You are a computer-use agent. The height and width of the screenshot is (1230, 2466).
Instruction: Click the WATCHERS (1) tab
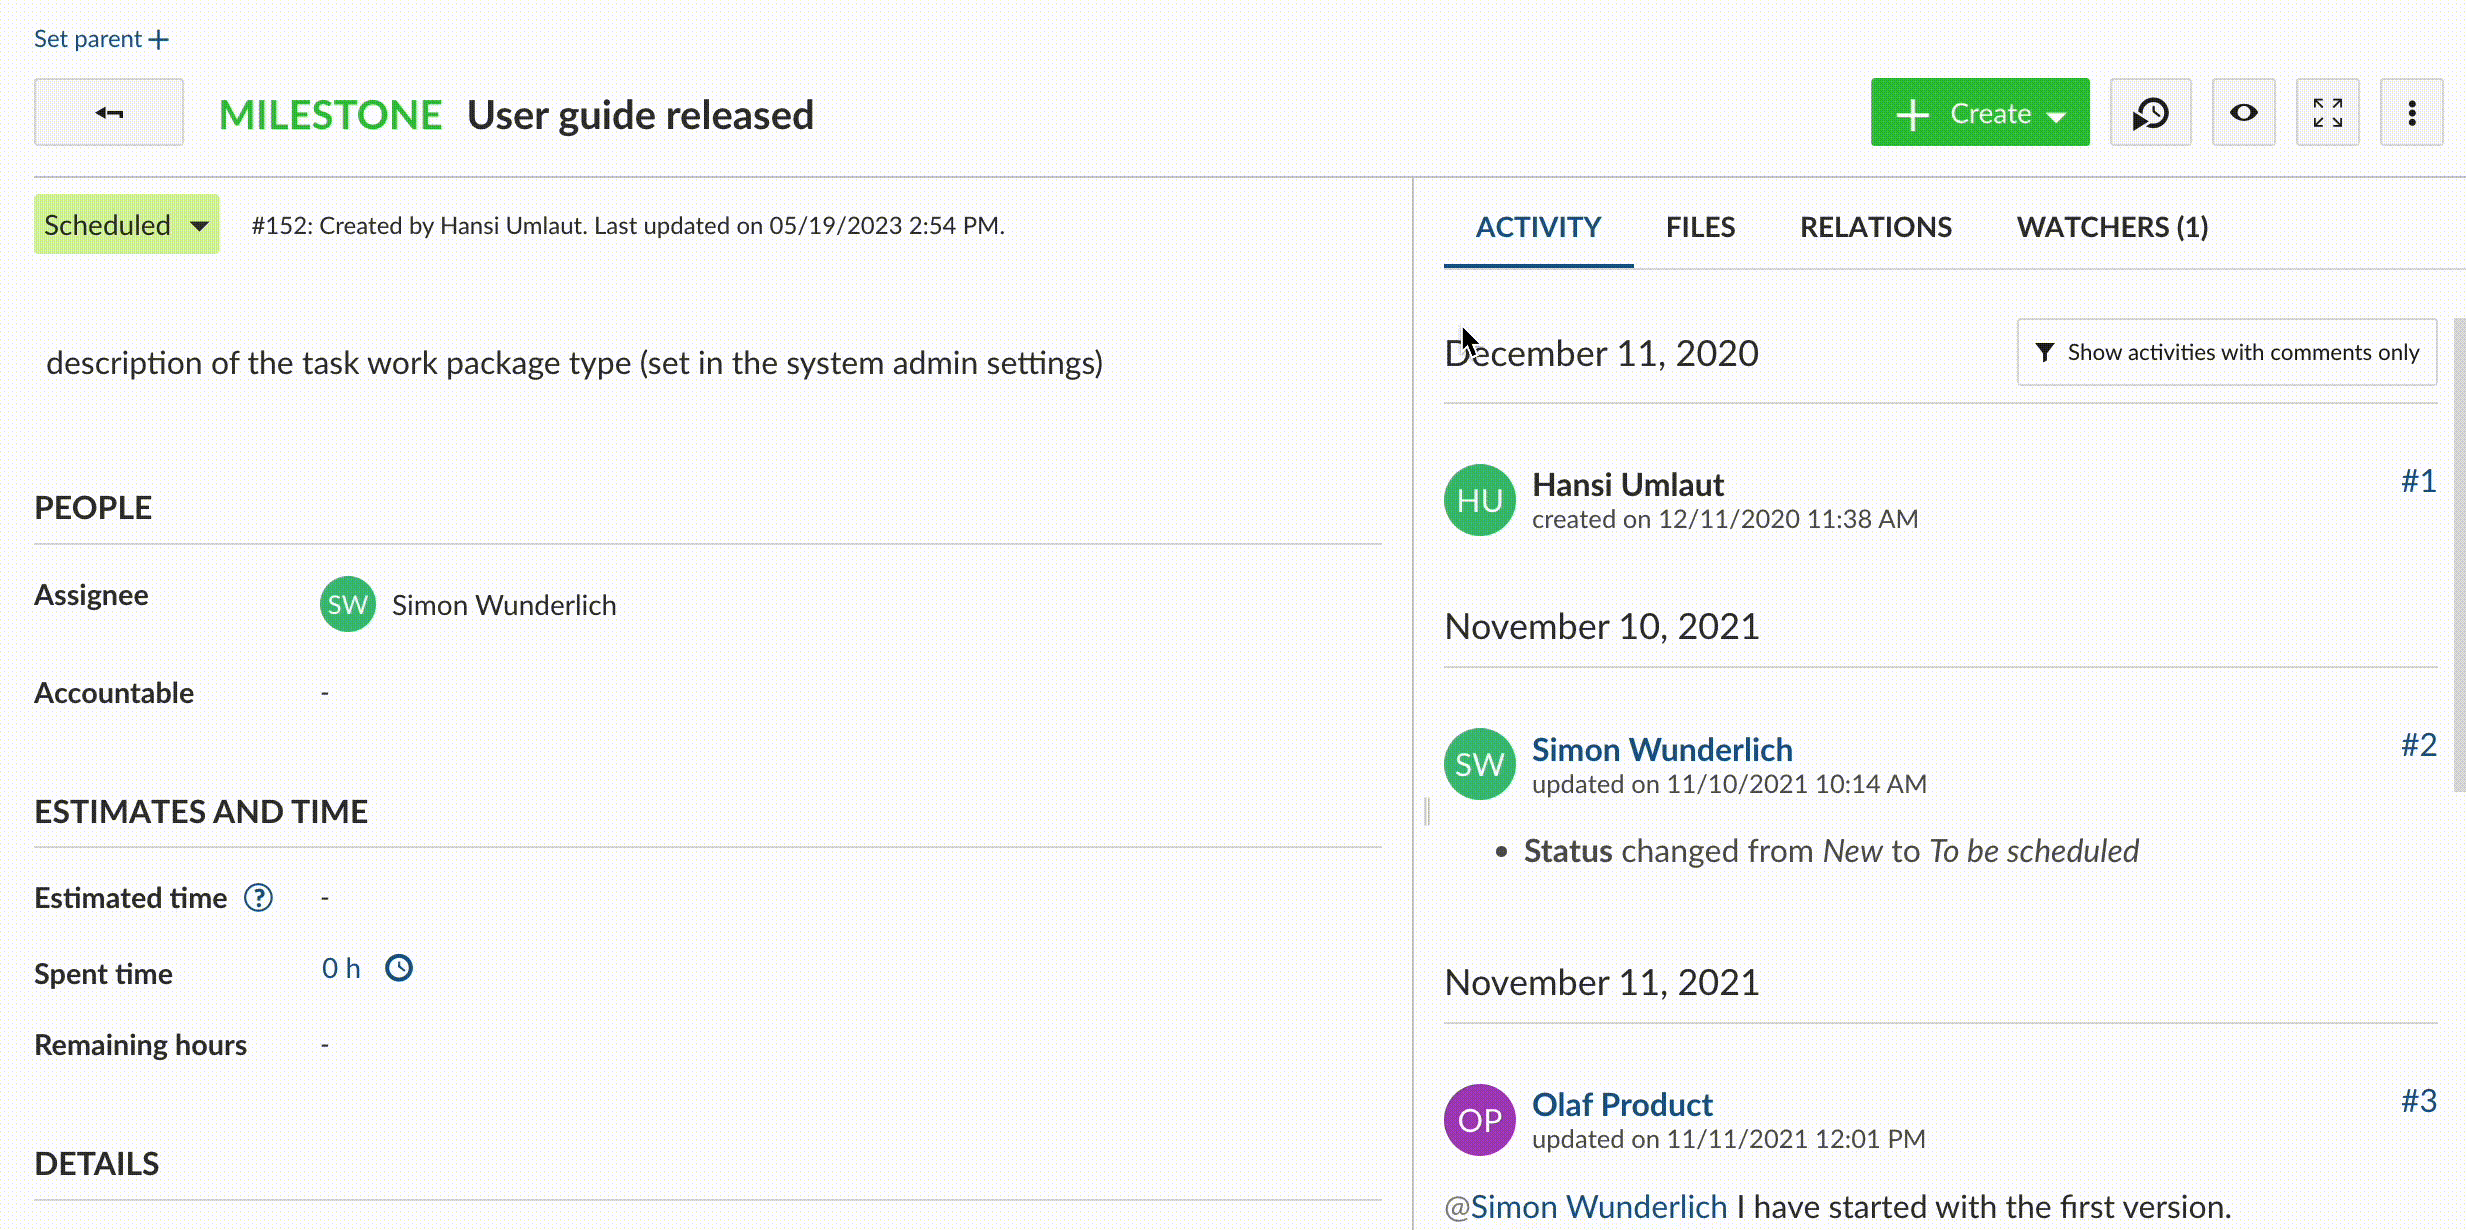pos(2114,225)
